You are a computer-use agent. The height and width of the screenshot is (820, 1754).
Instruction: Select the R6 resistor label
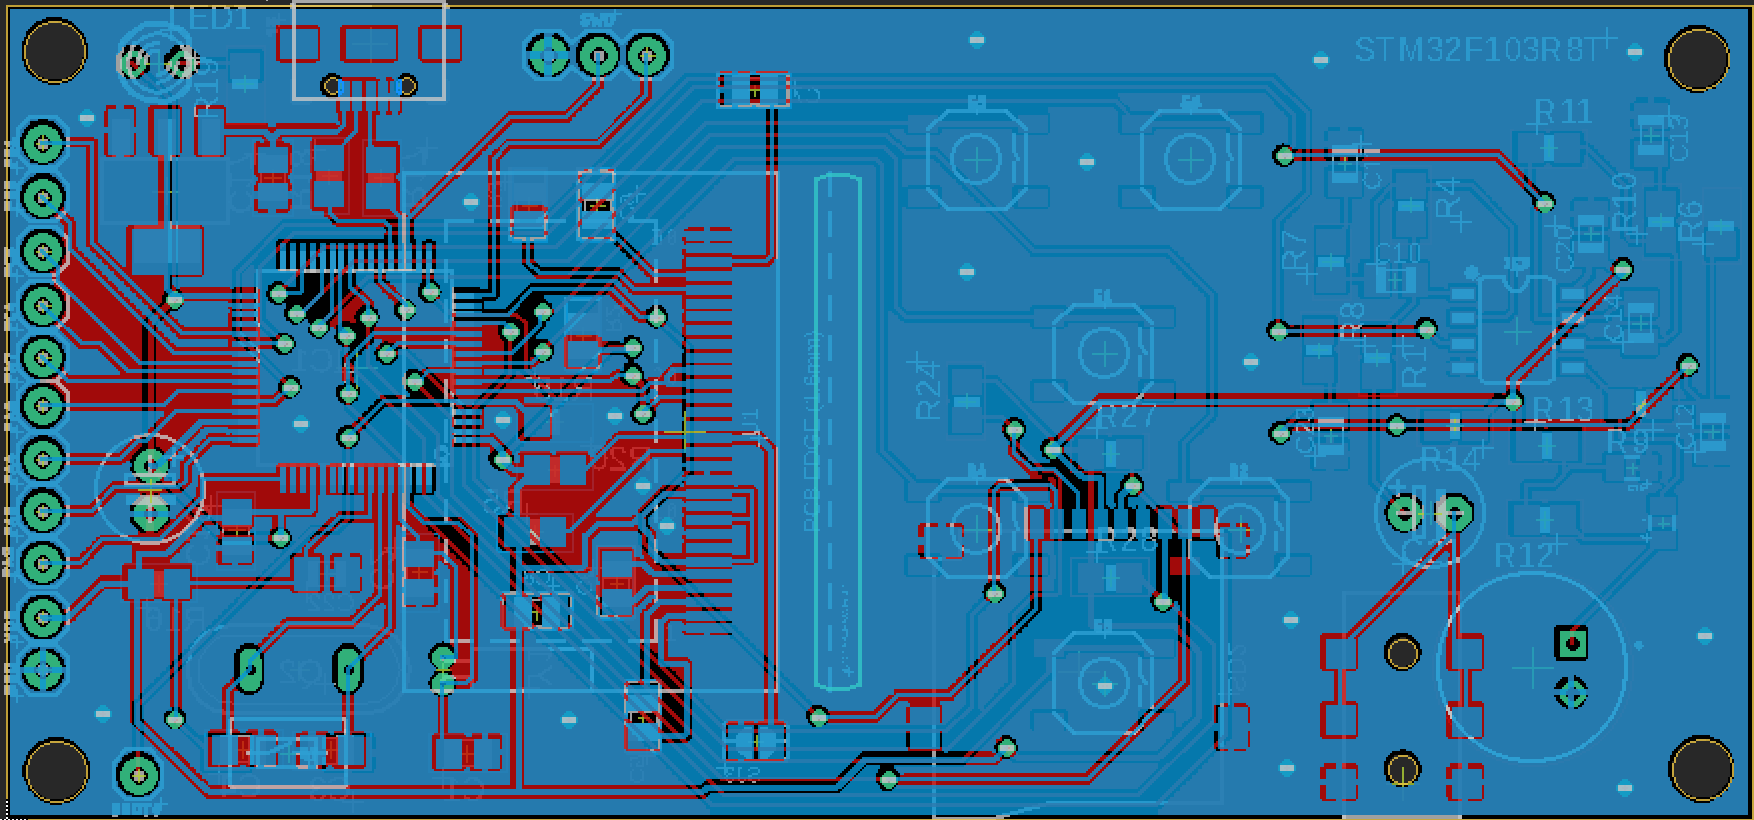pos(1689,221)
